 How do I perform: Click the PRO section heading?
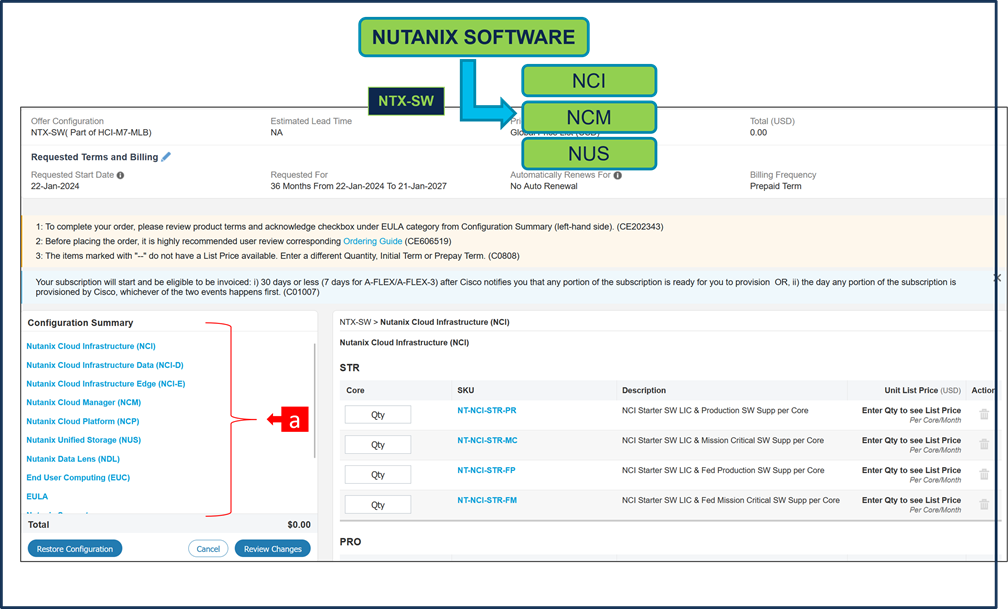click(350, 541)
